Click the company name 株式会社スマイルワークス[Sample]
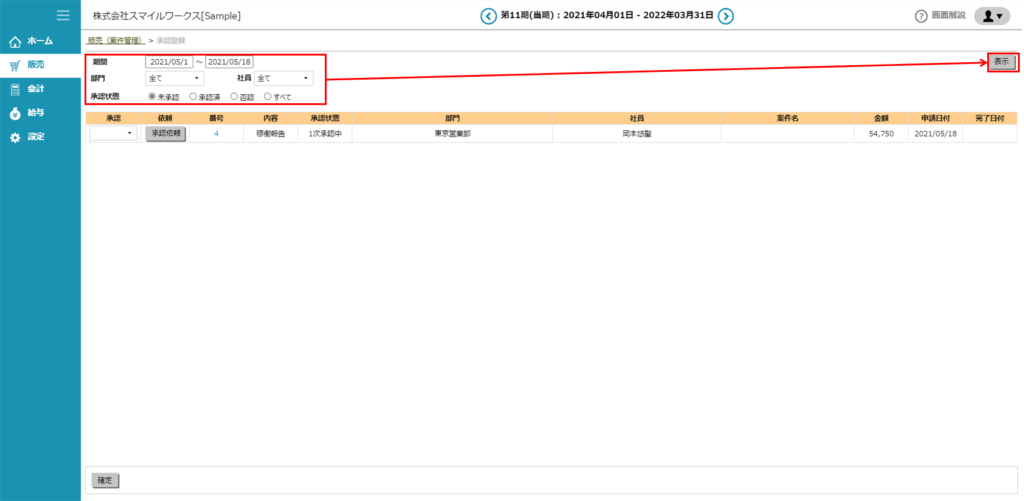This screenshot has width=1024, height=501. click(x=167, y=16)
